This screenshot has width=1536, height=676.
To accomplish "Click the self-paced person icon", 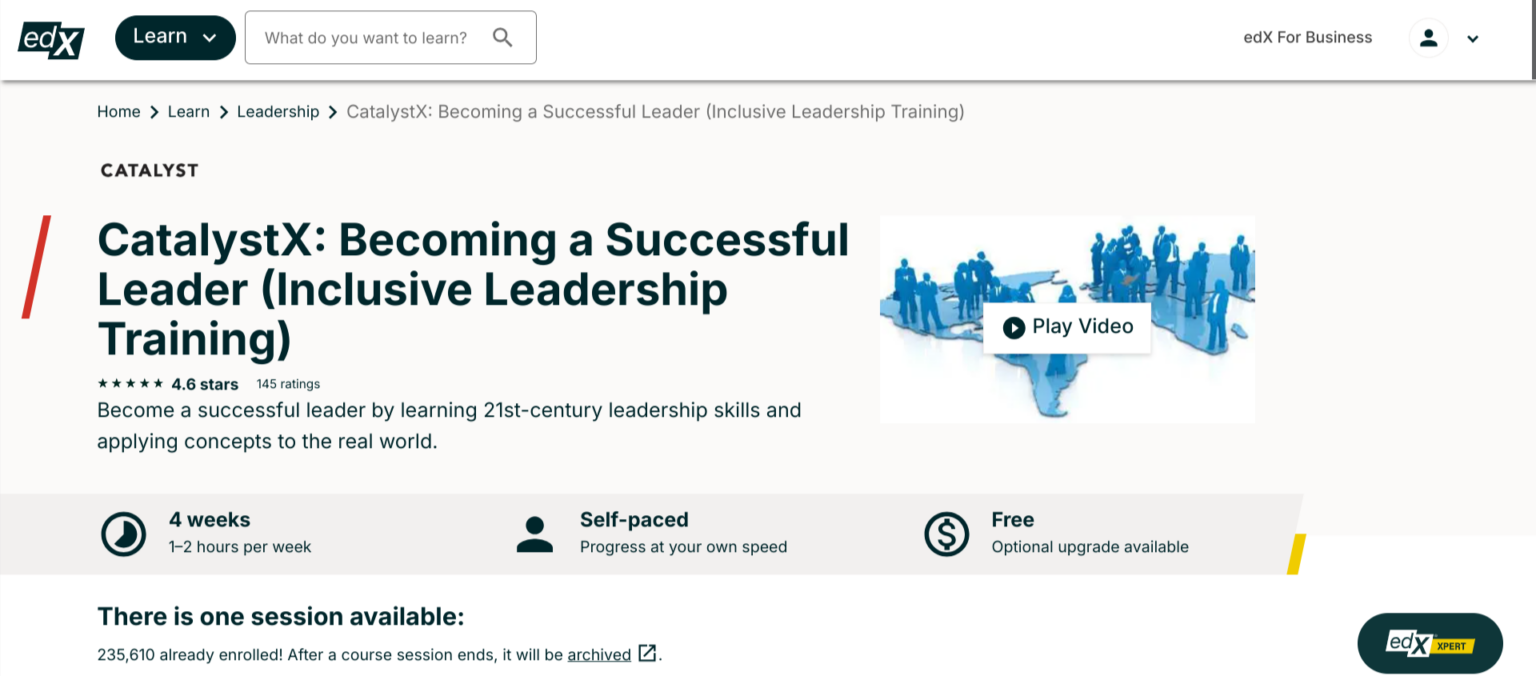I will click(x=535, y=533).
